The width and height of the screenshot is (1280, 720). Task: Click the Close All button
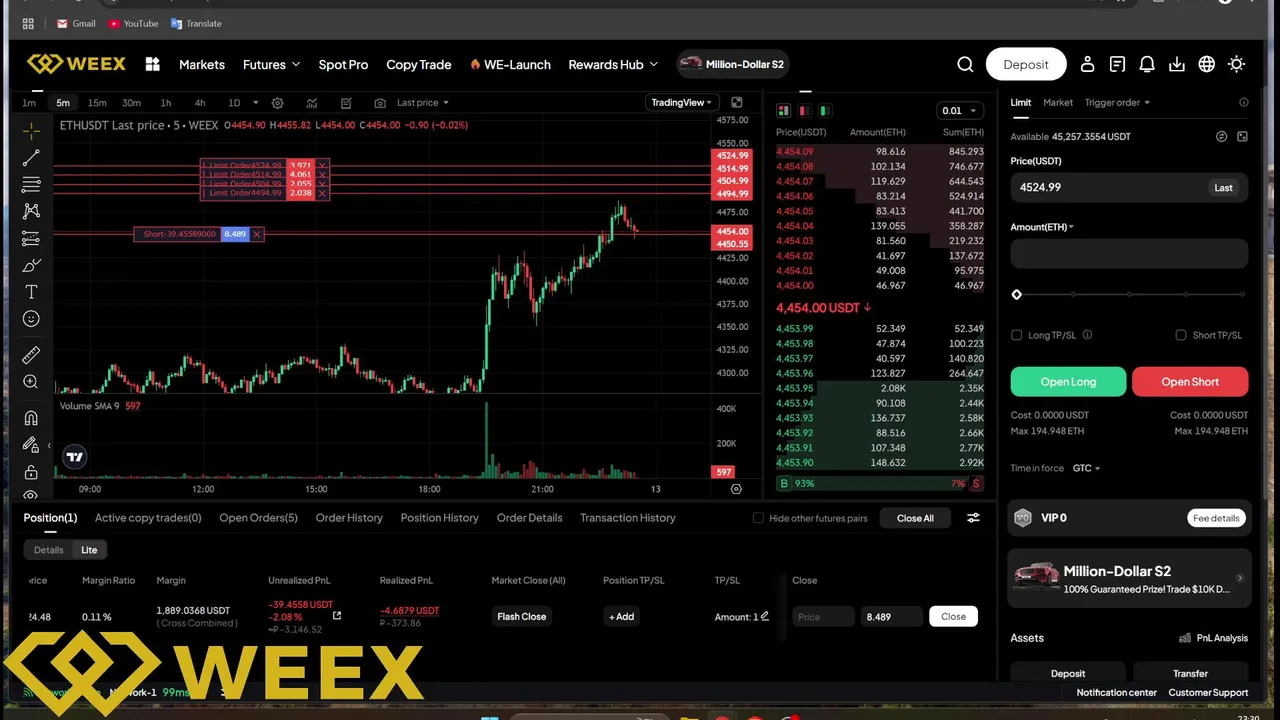[915, 518]
